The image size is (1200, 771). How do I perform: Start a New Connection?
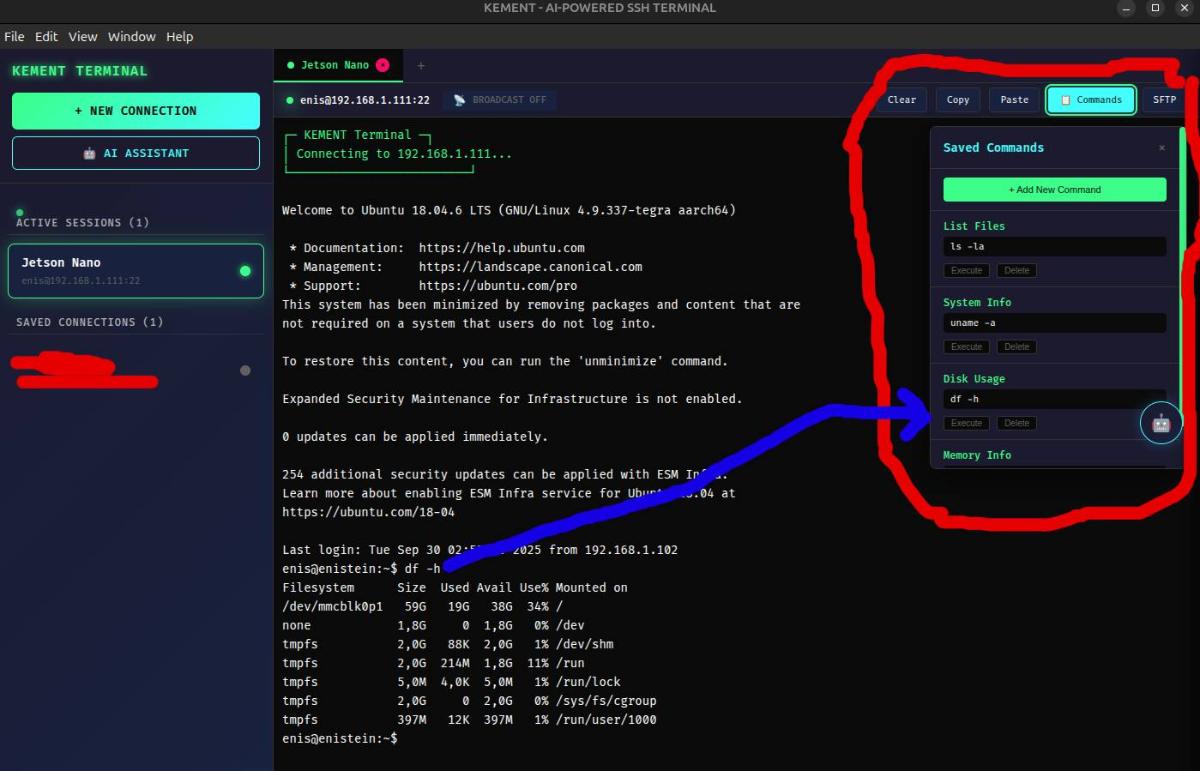(x=136, y=111)
